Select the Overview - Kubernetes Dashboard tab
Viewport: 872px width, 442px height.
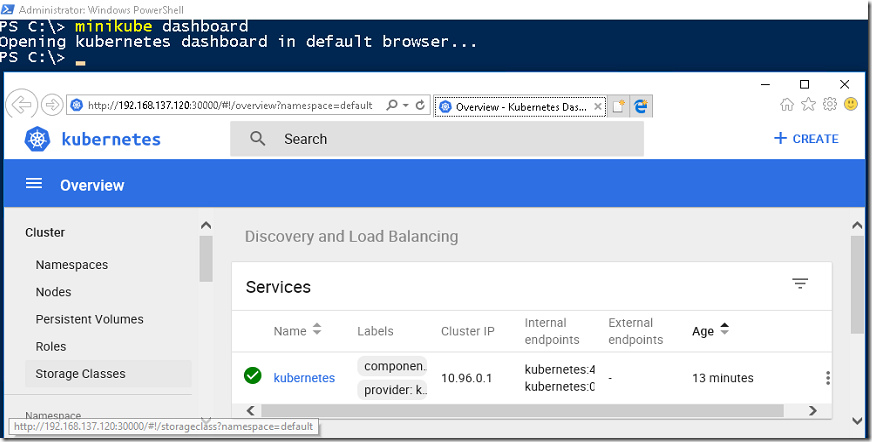521,107
